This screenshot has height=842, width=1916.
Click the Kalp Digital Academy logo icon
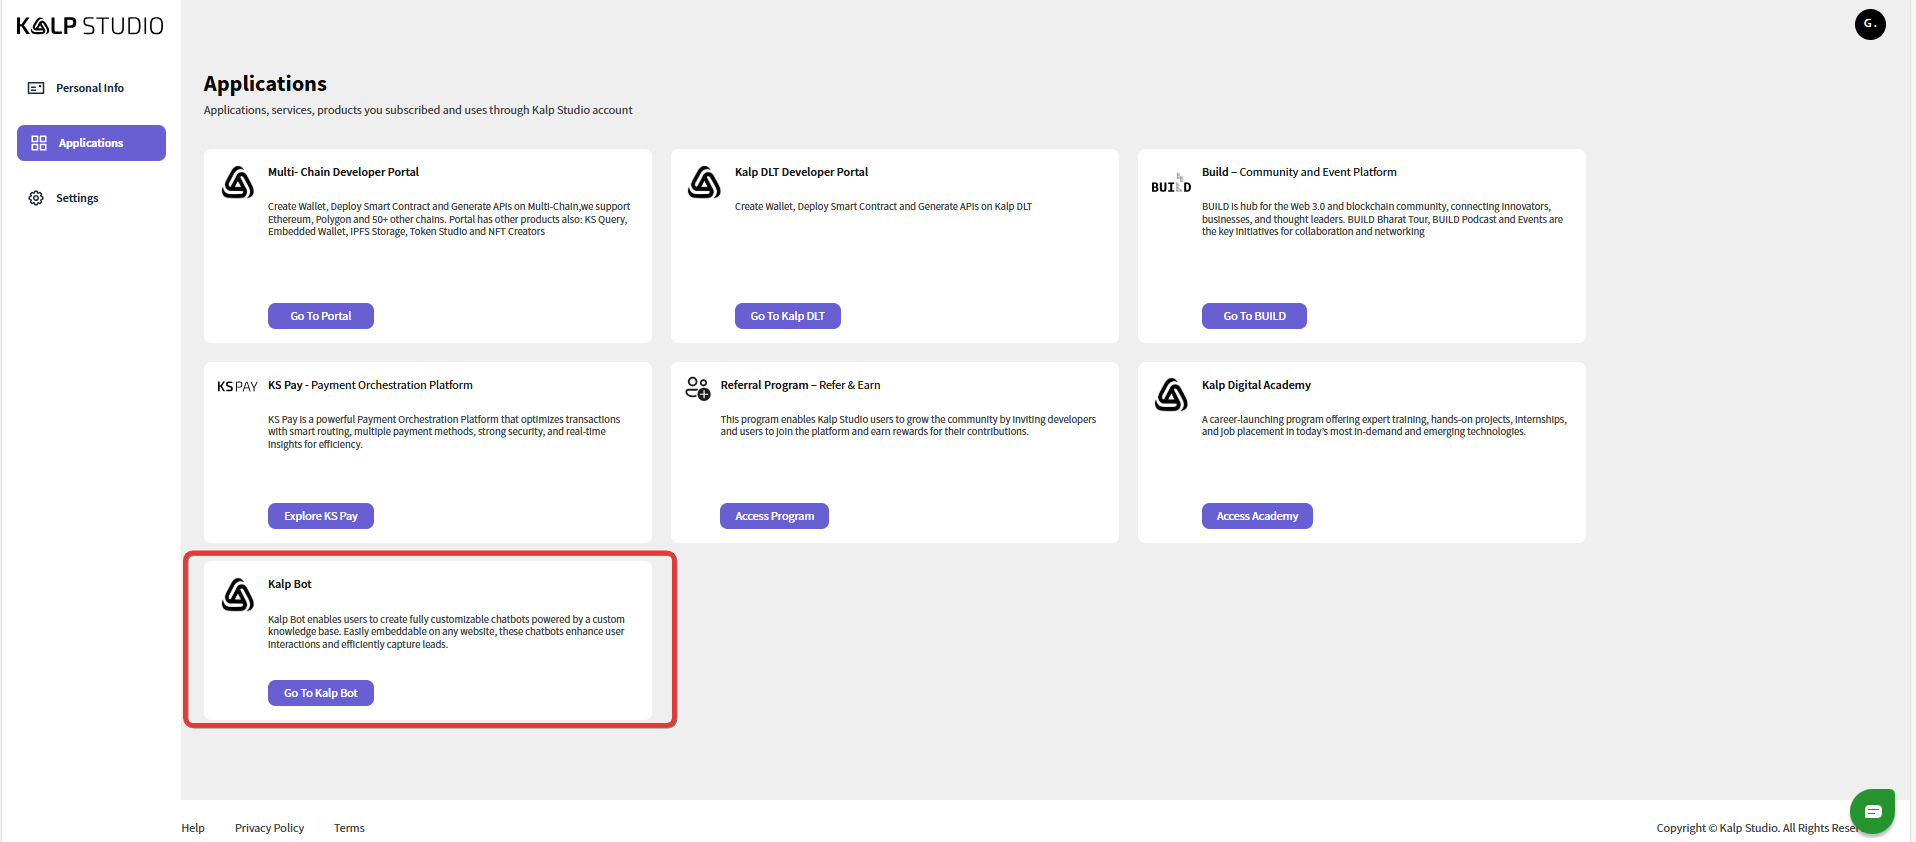click(1171, 395)
